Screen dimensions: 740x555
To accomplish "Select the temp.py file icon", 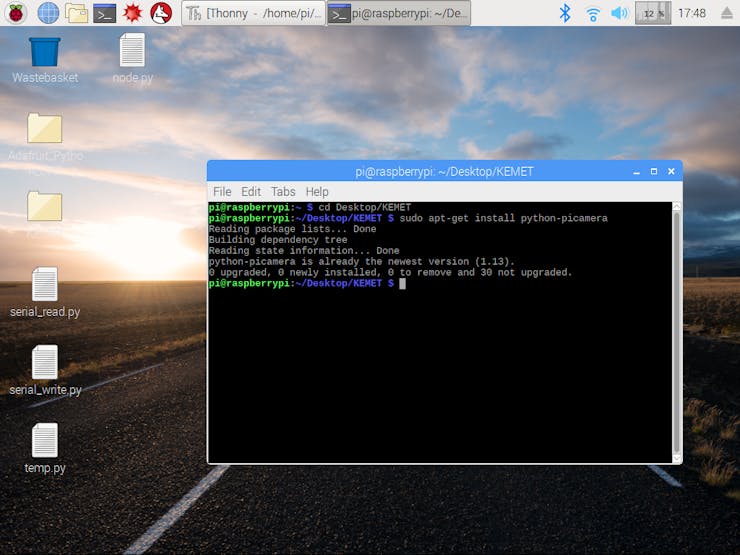I will tap(45, 448).
